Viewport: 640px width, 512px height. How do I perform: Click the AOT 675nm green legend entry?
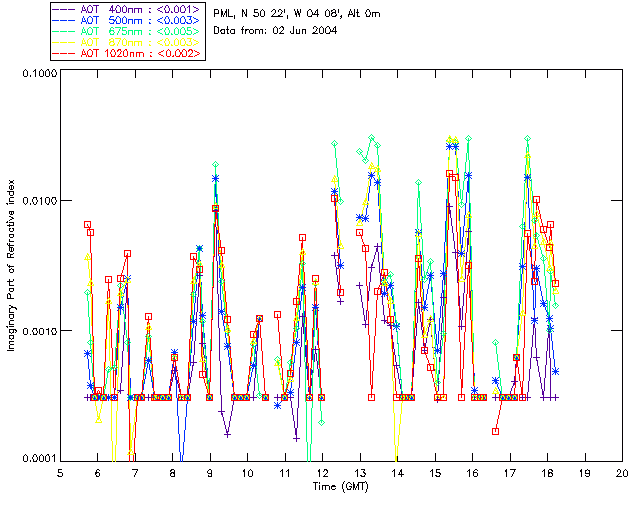coord(128,31)
